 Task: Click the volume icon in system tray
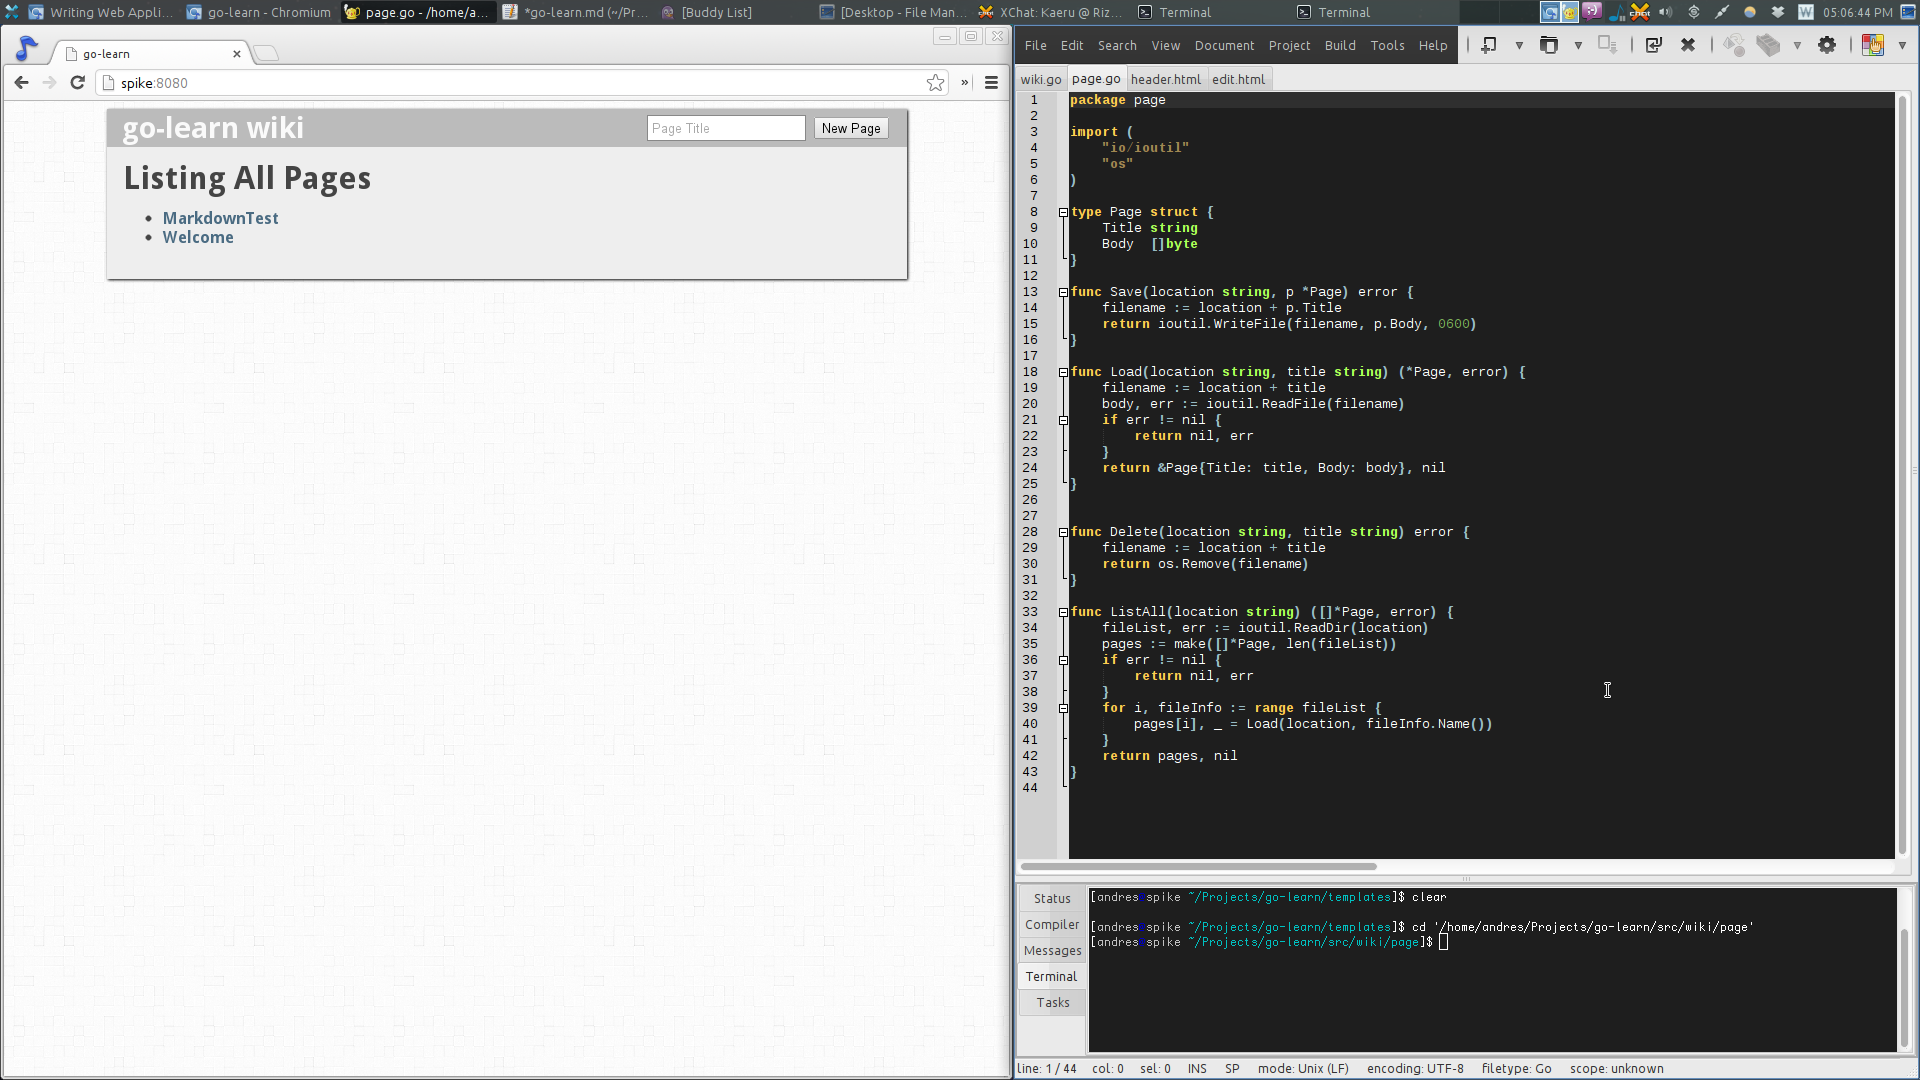[x=1665, y=12]
